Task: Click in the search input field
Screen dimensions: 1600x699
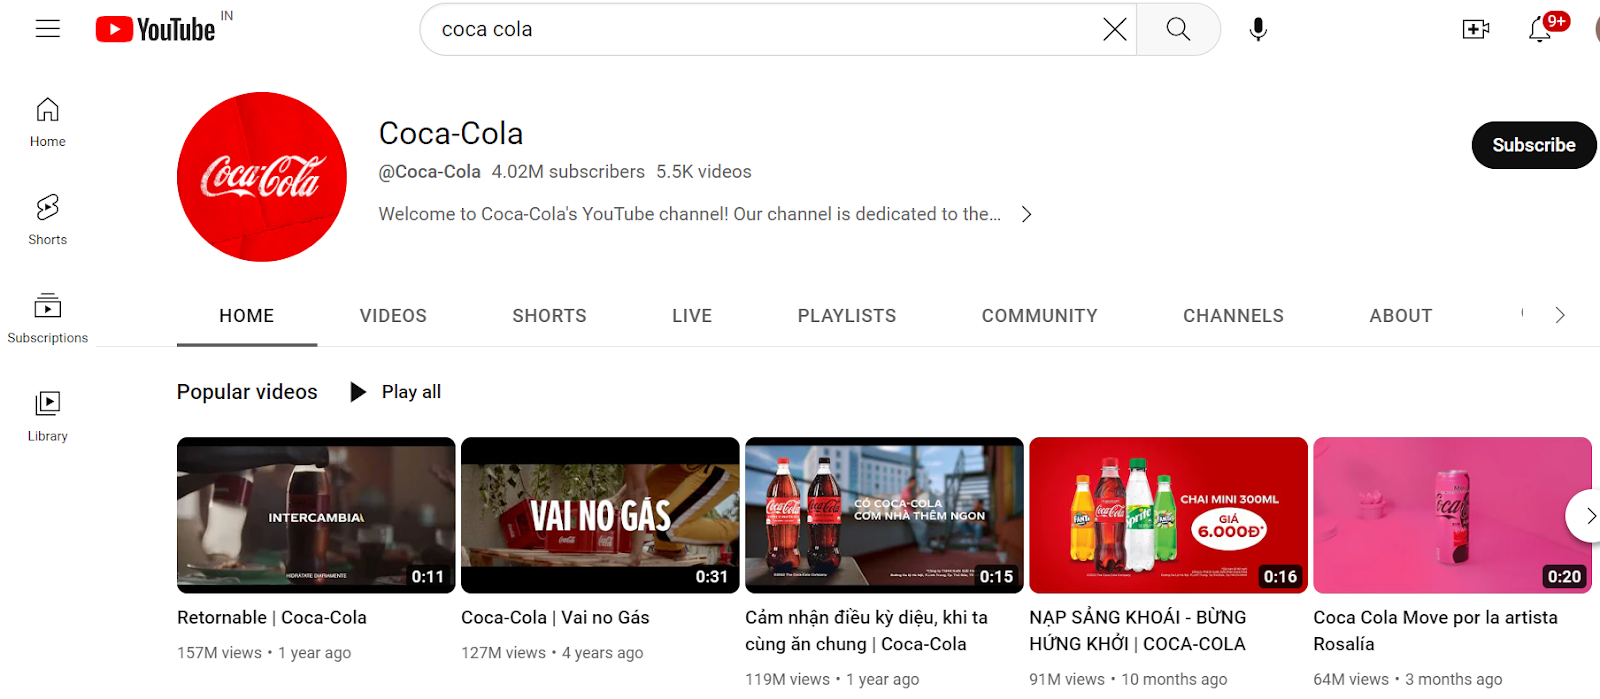Action: click(760, 30)
